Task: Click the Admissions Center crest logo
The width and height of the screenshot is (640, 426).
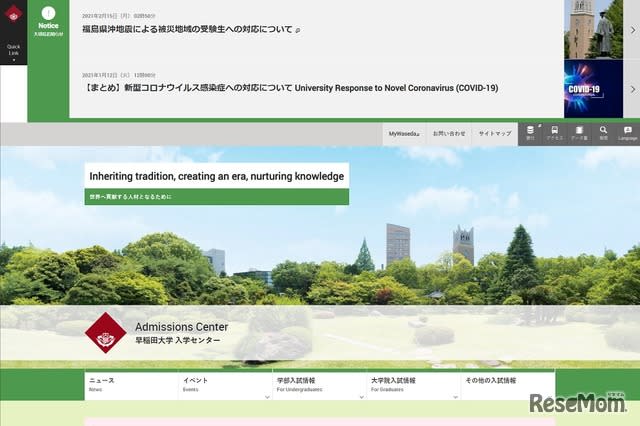Action: click(106, 333)
